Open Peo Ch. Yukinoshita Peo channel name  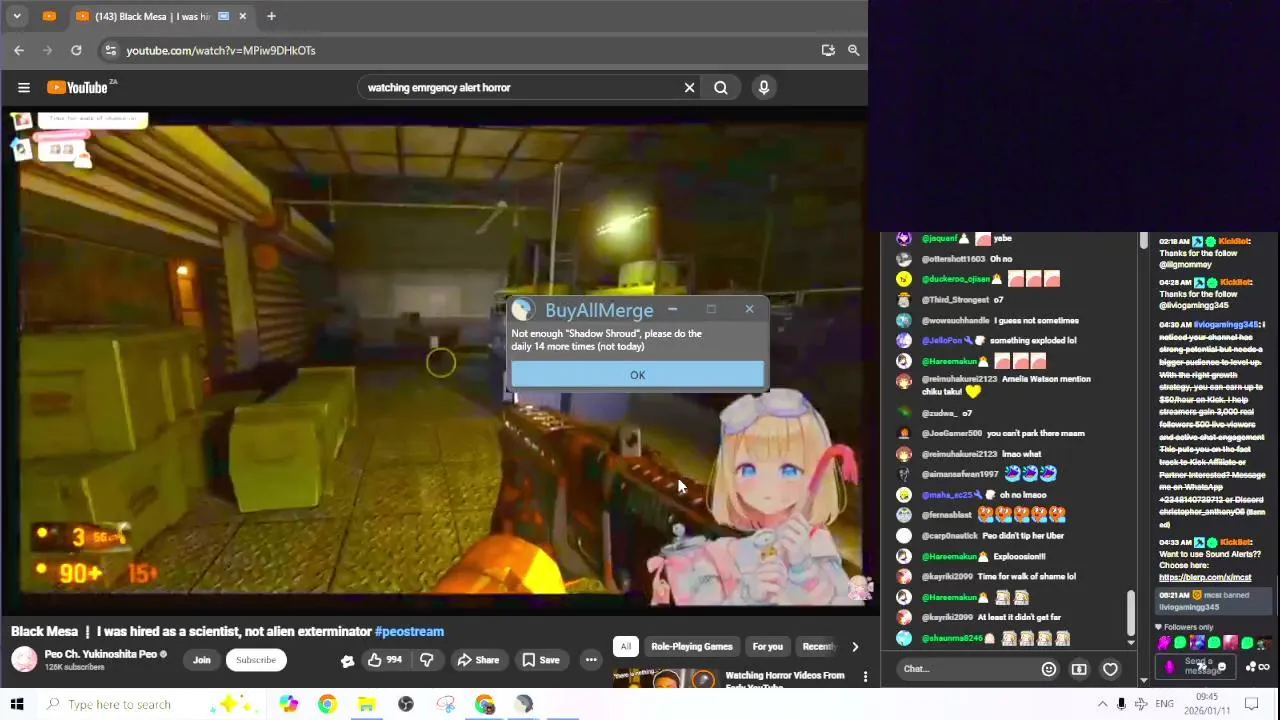pyautogui.click(x=100, y=654)
